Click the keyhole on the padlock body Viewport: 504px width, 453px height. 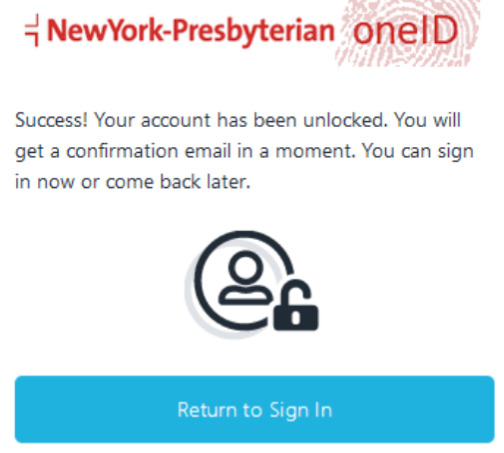point(296,318)
